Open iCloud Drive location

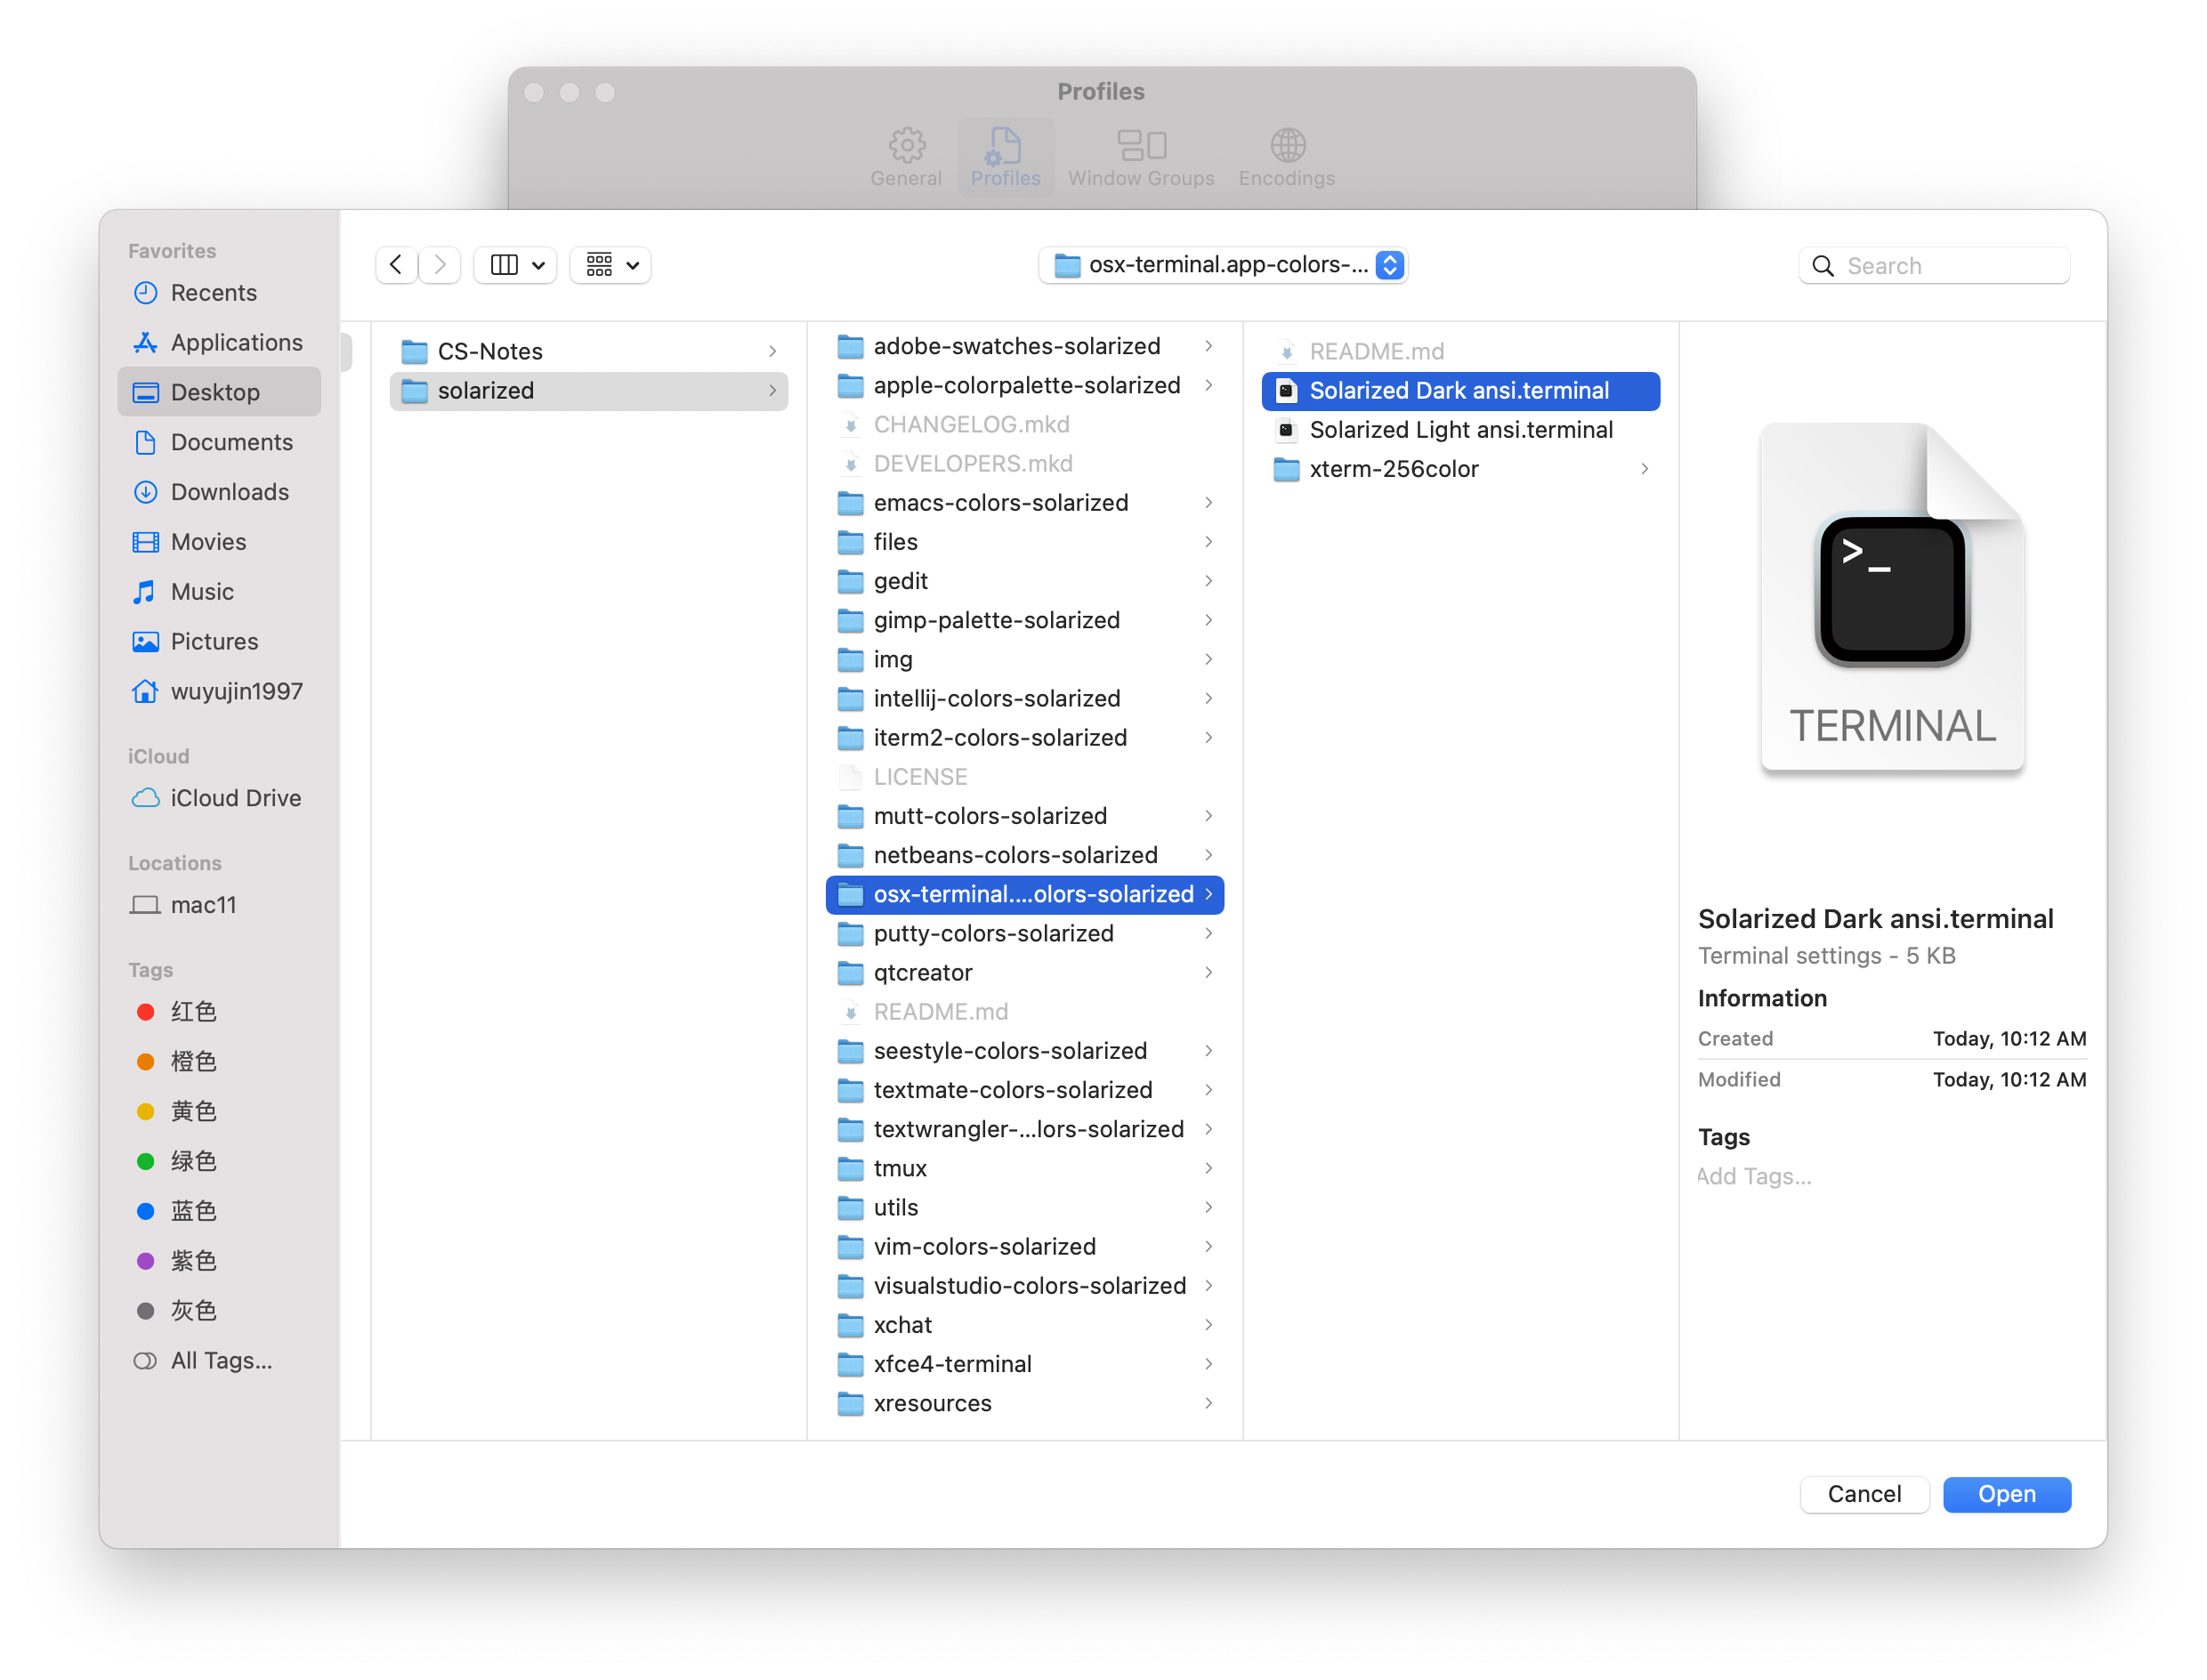235,798
